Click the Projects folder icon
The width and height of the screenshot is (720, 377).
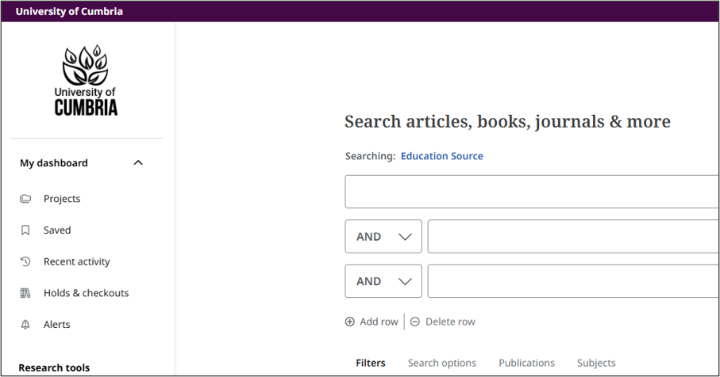point(26,199)
